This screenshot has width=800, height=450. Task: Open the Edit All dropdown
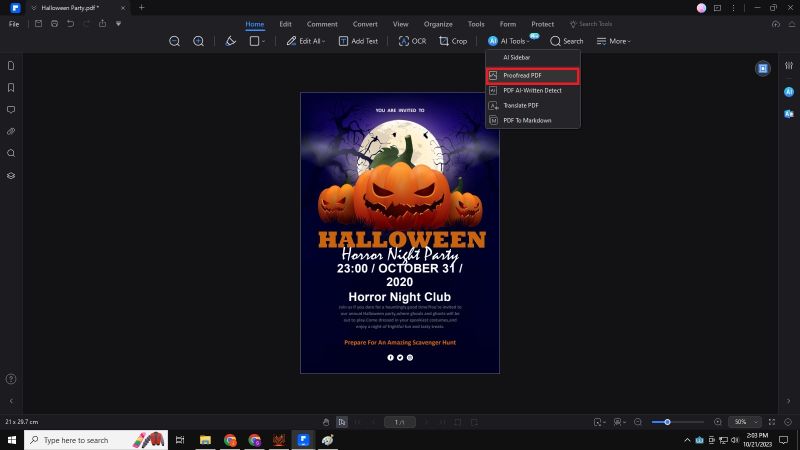point(305,41)
